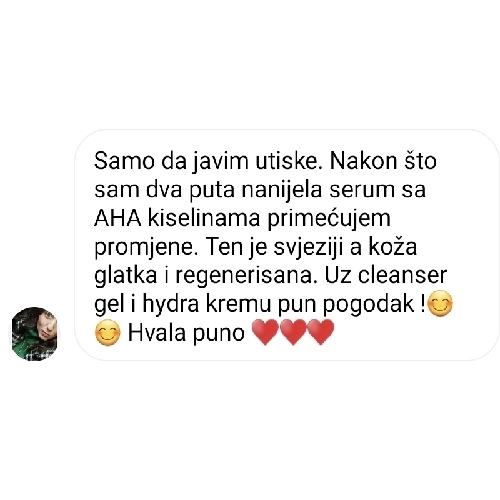Click the word 'AHA' in the message
Image resolution: width=500 pixels, height=500 pixels.
click(x=118, y=218)
